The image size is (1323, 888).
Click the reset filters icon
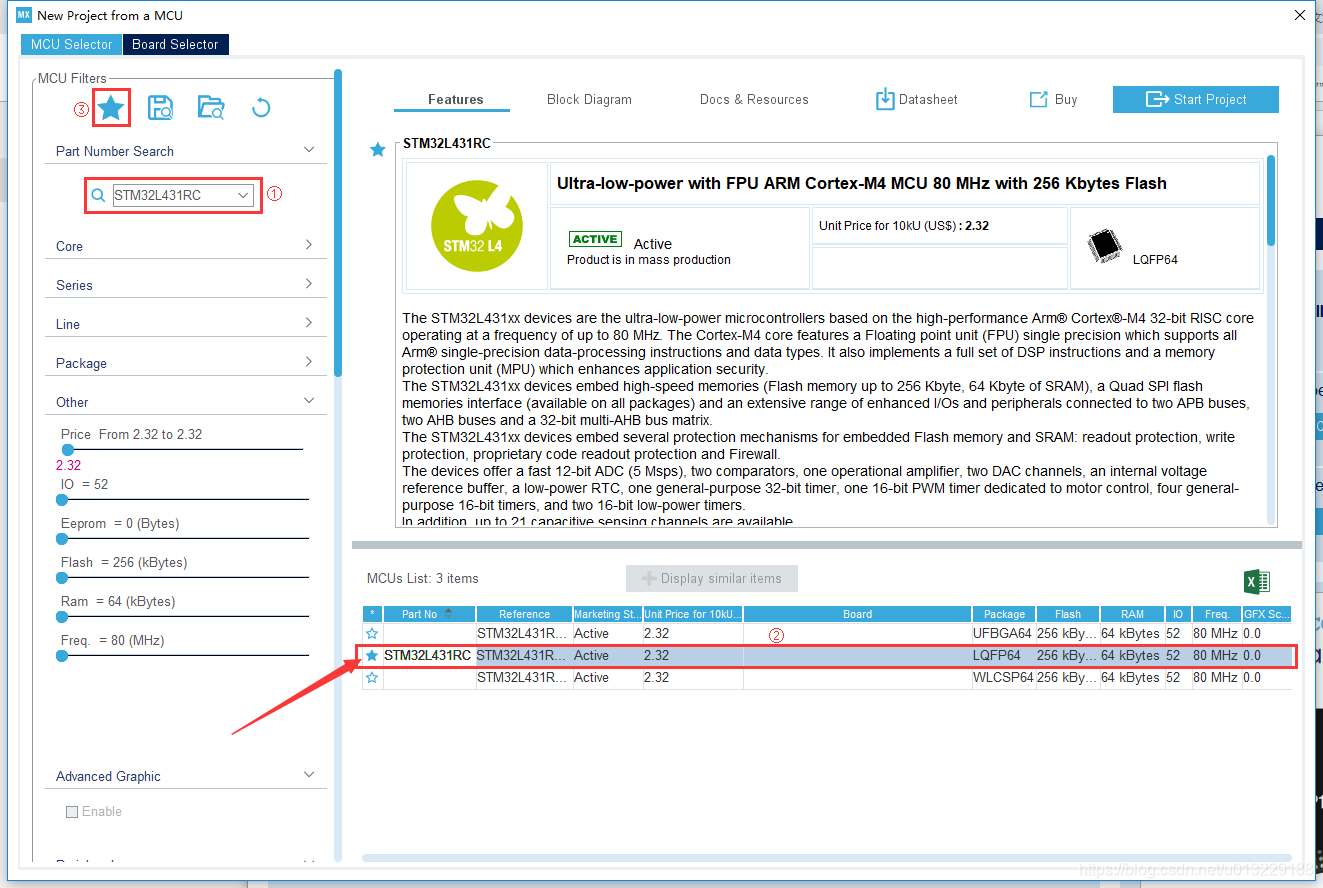click(x=261, y=107)
